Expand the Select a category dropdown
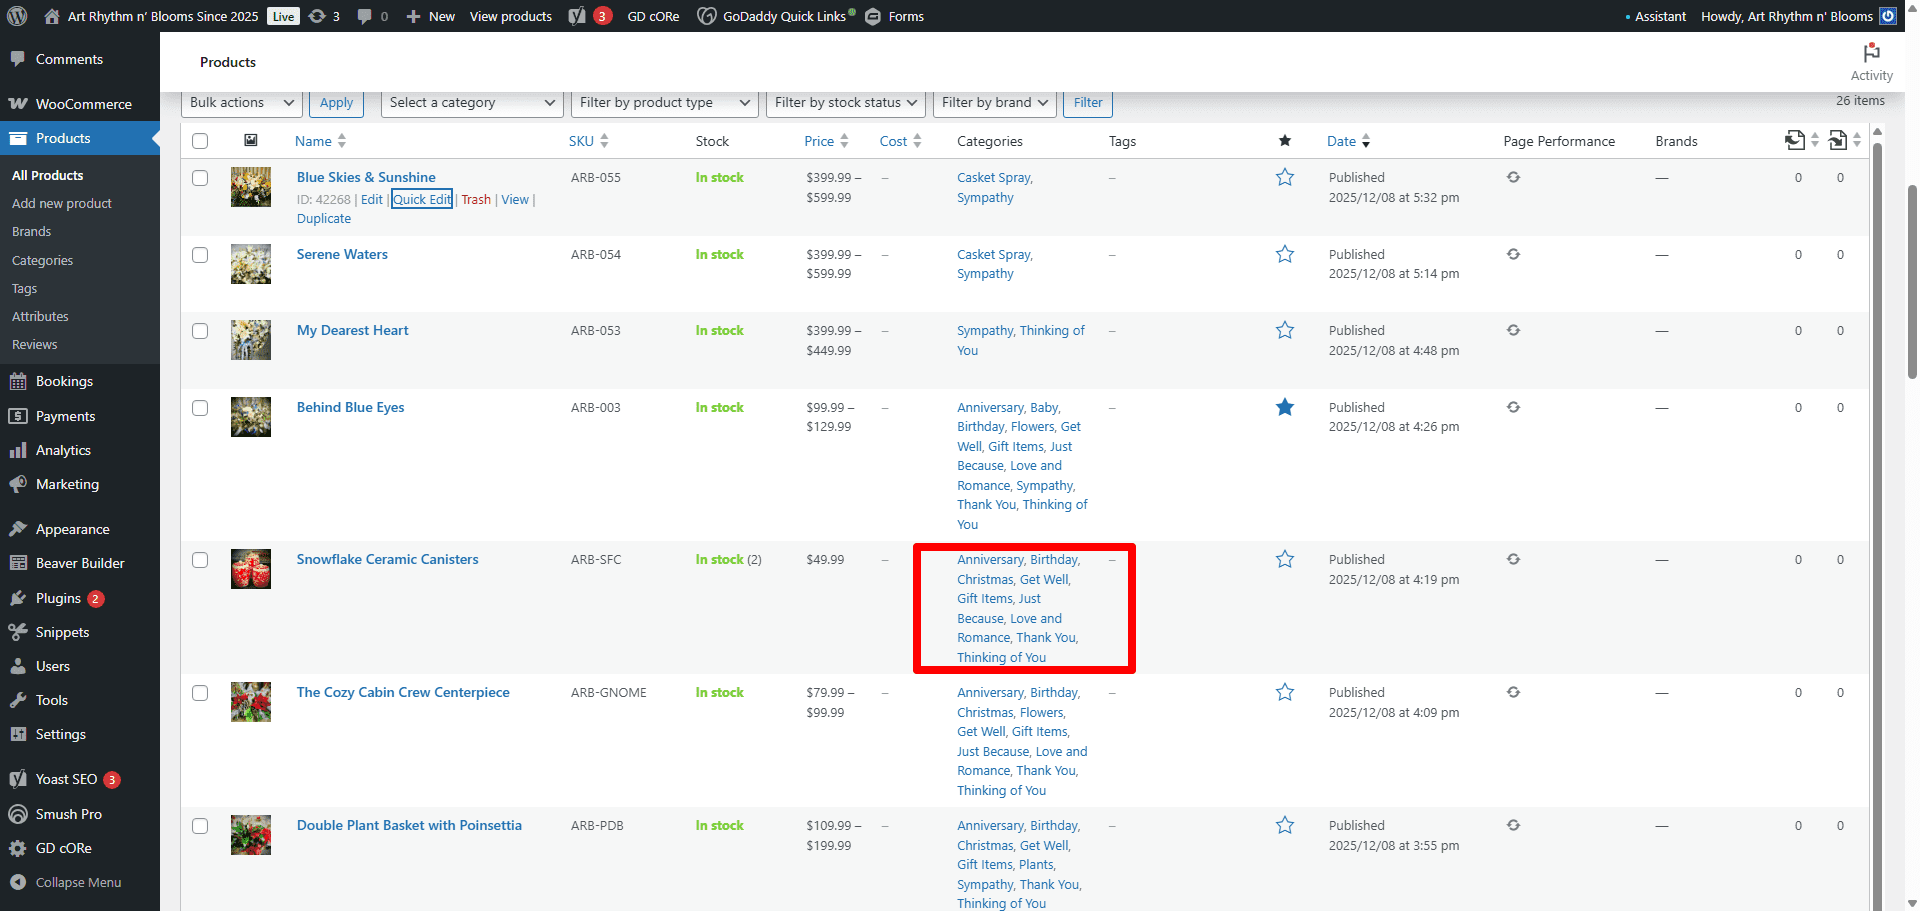This screenshot has width=1920, height=911. 470,103
